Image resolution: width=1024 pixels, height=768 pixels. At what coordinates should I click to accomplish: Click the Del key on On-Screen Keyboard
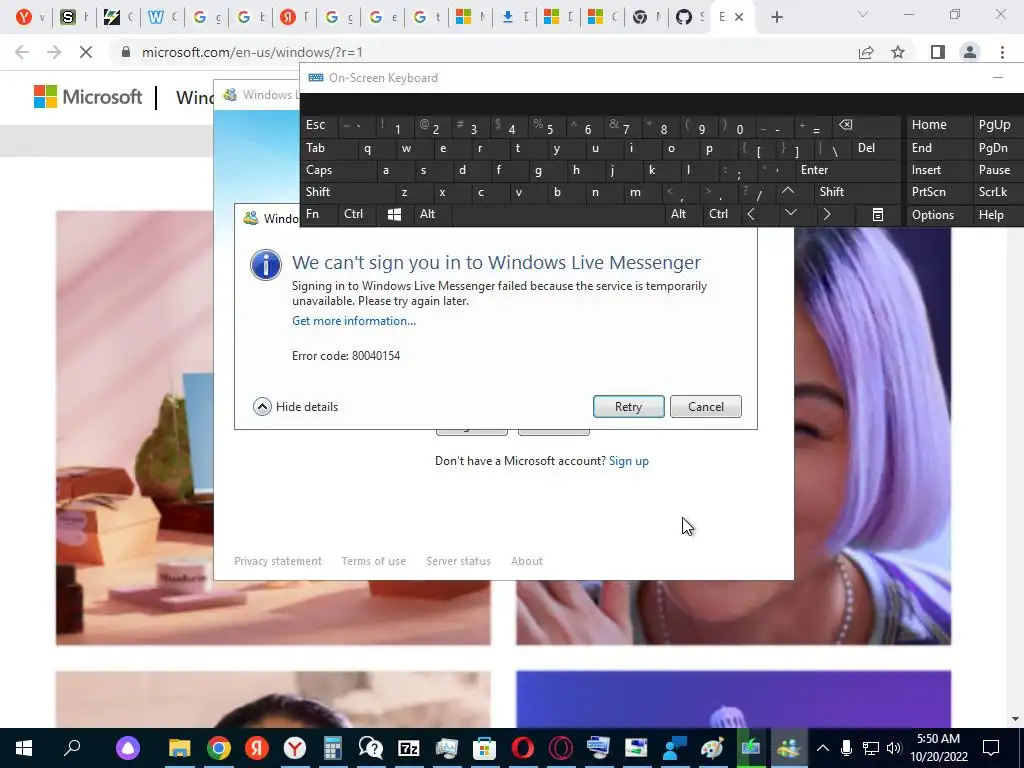coord(875,148)
